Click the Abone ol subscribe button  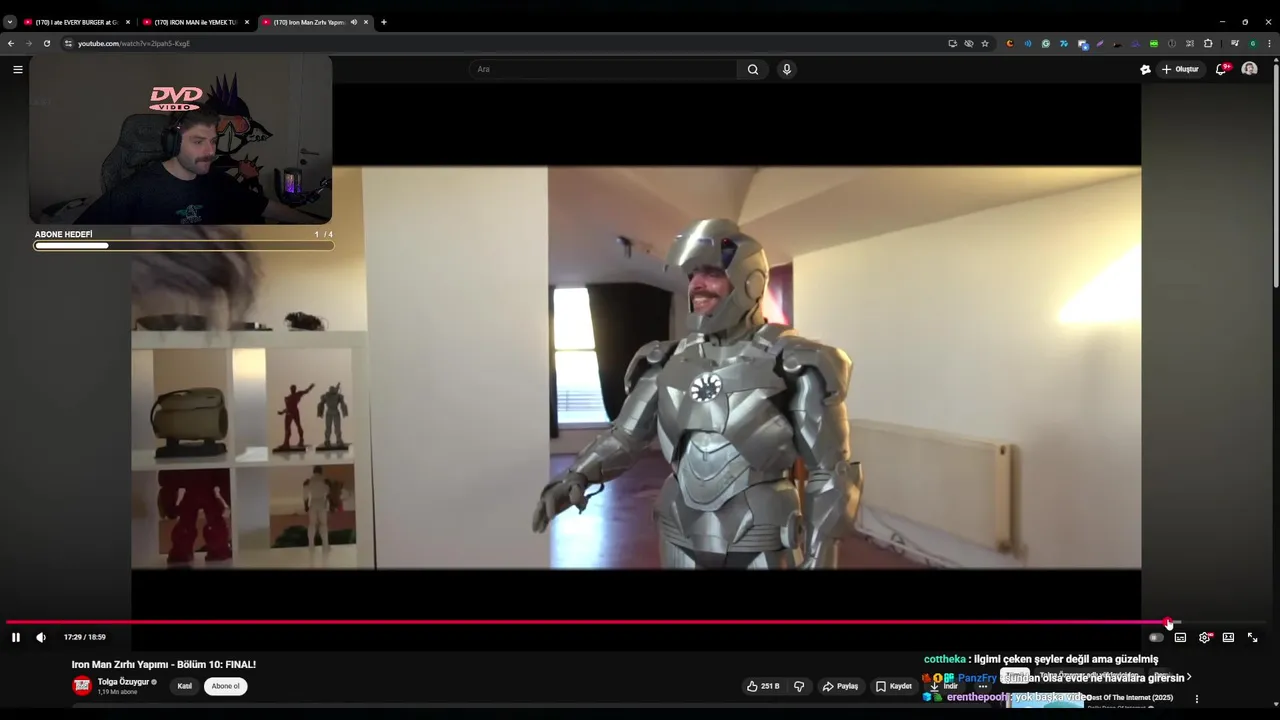pos(226,686)
